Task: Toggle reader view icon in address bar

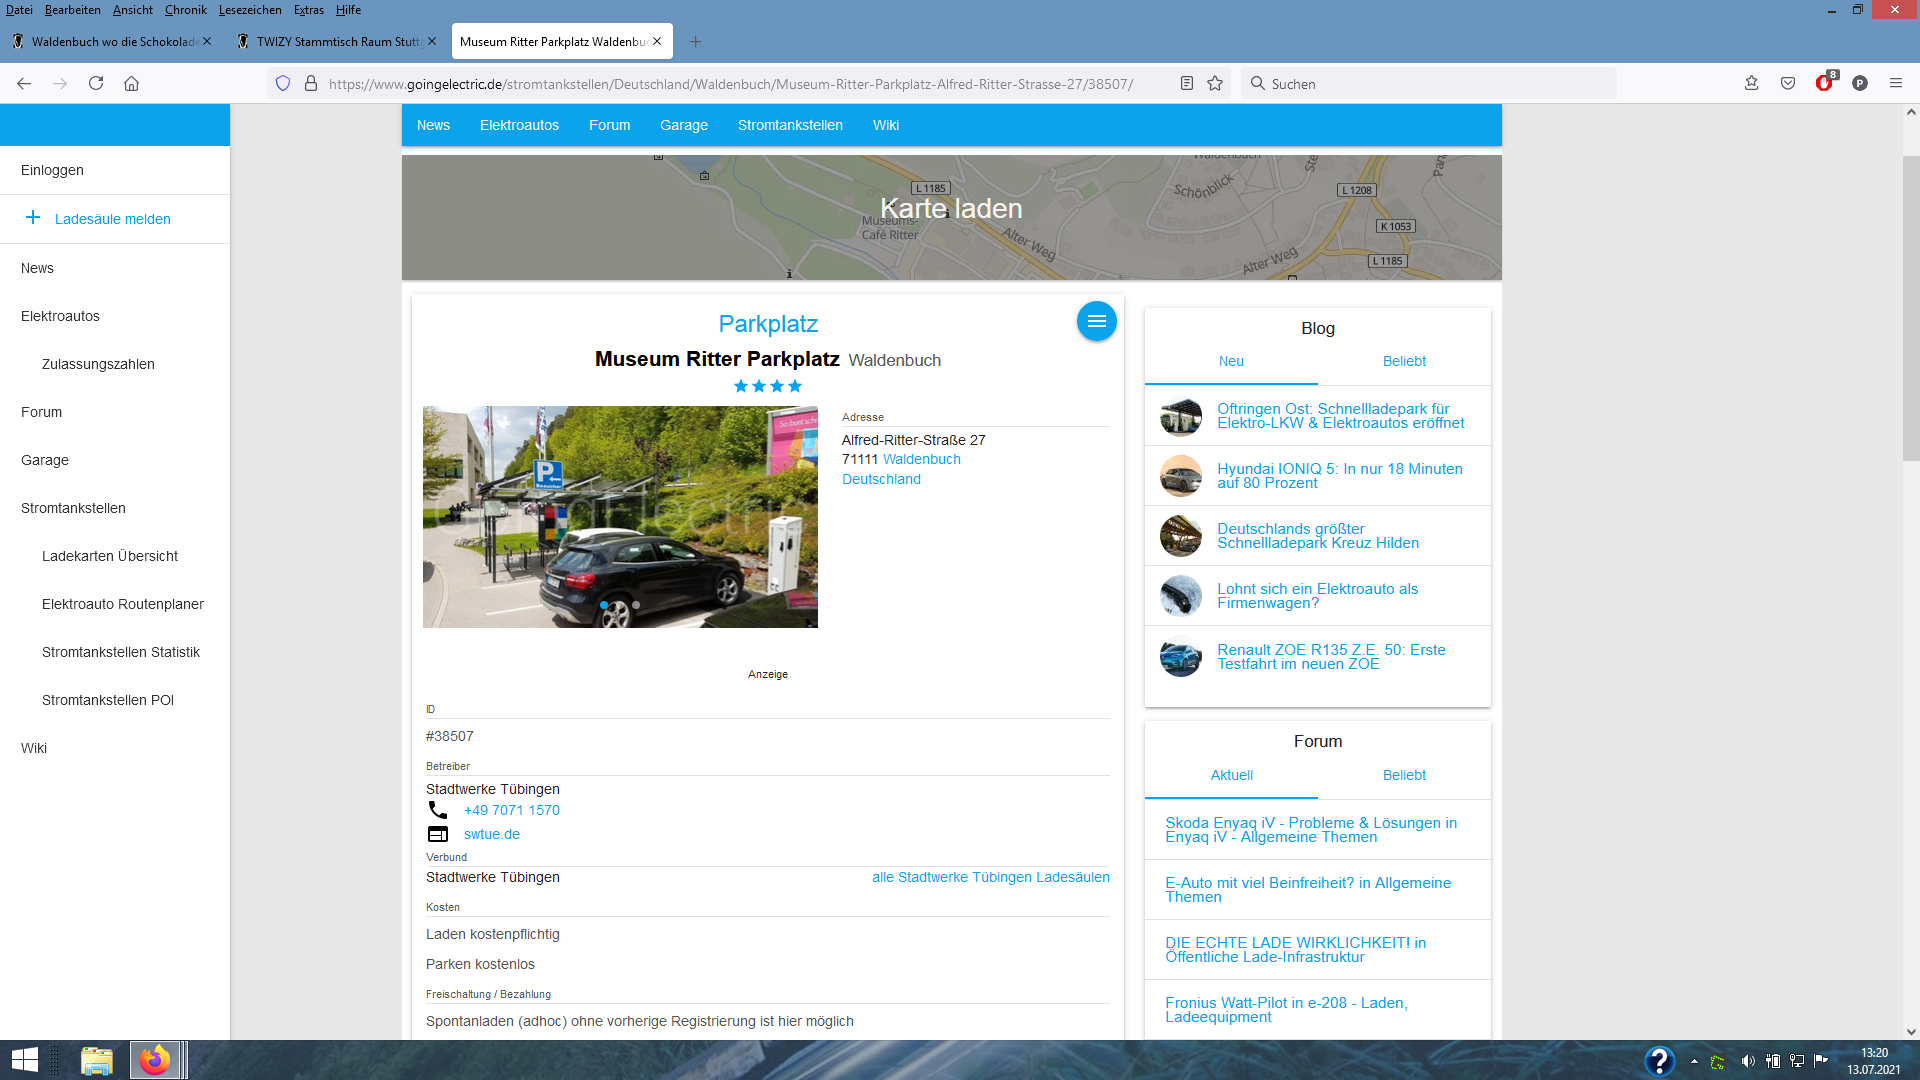Action: tap(1186, 84)
